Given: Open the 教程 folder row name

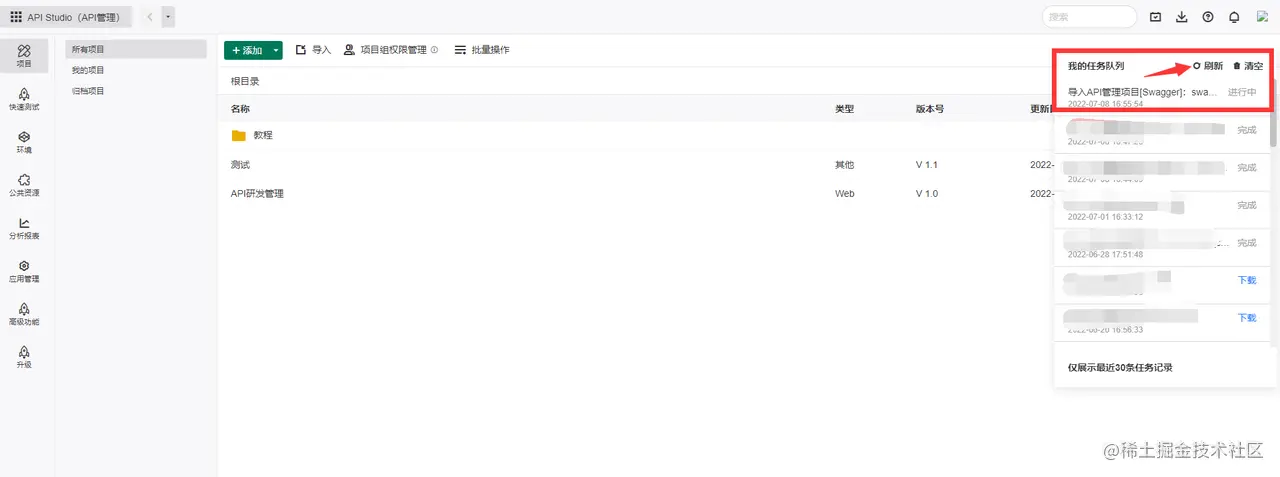Looking at the screenshot, I should pyautogui.click(x=263, y=135).
